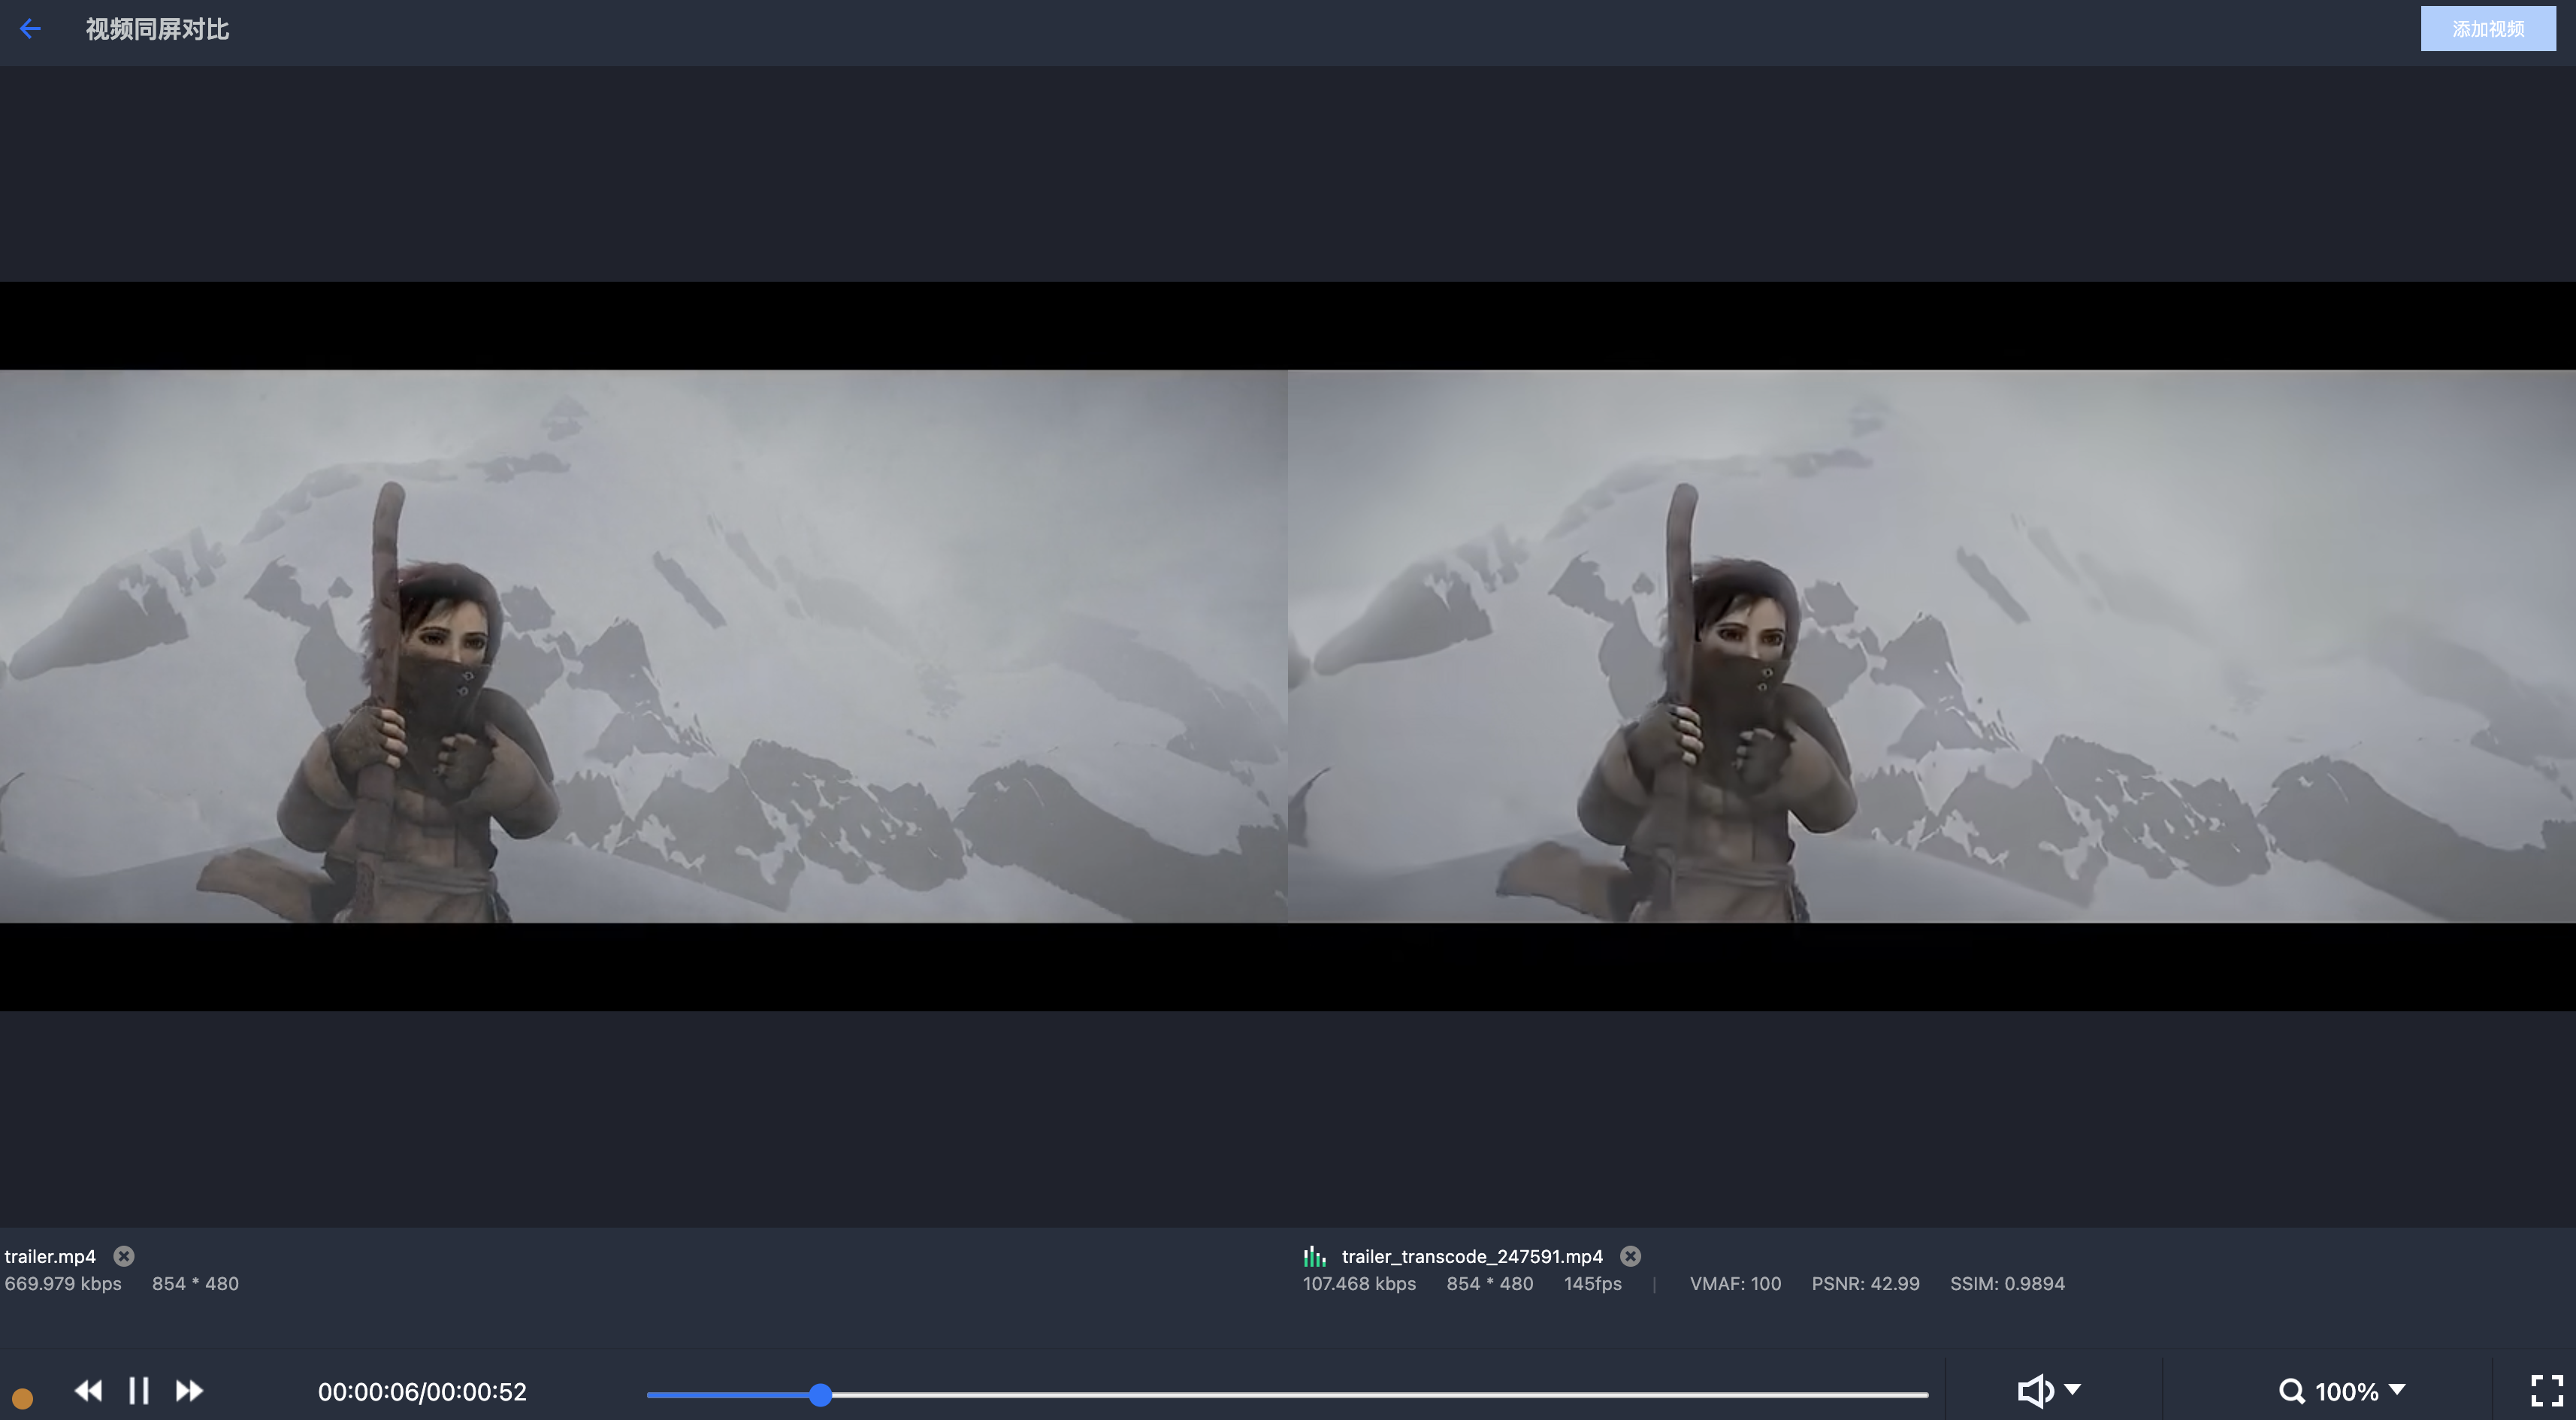Click the right transcoded video frame

point(1931,646)
